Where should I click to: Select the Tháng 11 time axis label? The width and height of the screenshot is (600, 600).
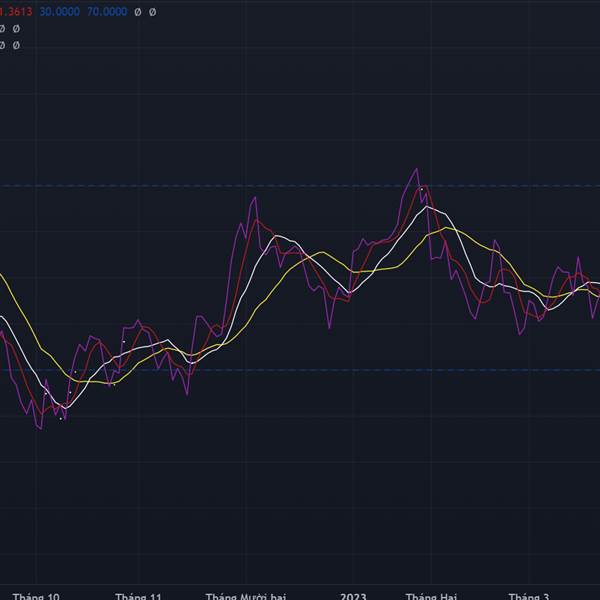(138, 596)
